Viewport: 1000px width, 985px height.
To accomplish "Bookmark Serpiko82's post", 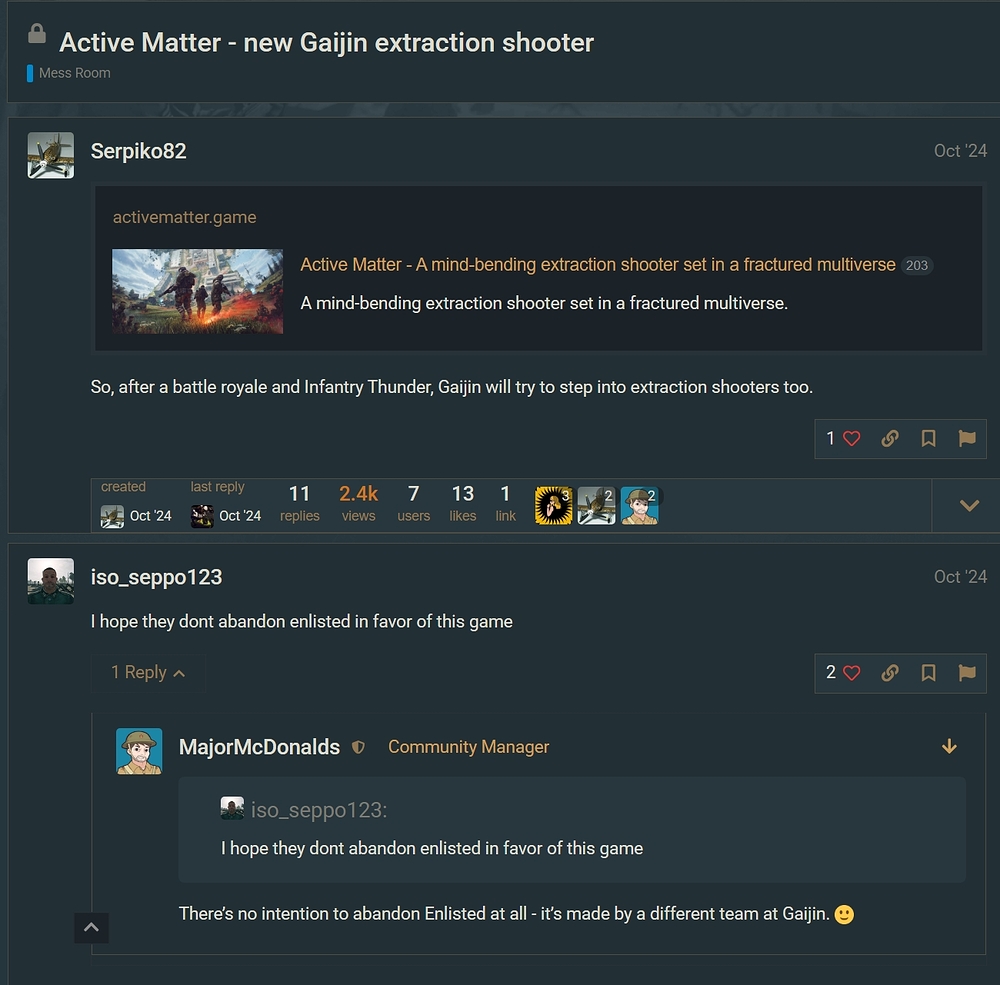I will coord(929,439).
